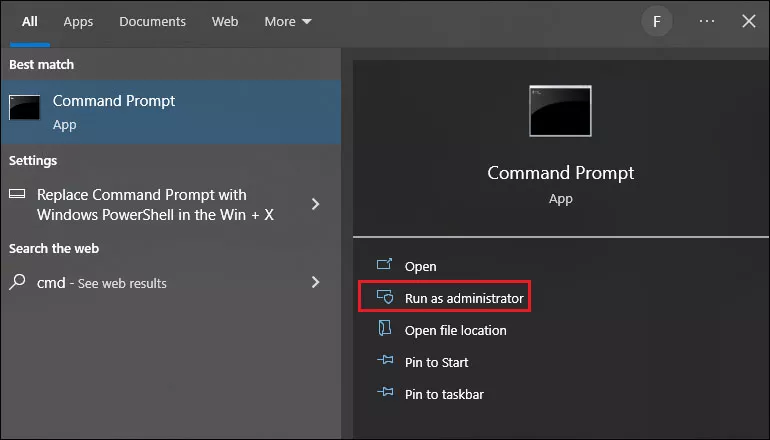Screen dimensions: 770x440
Task: Close the search panel
Action: (x=748, y=21)
